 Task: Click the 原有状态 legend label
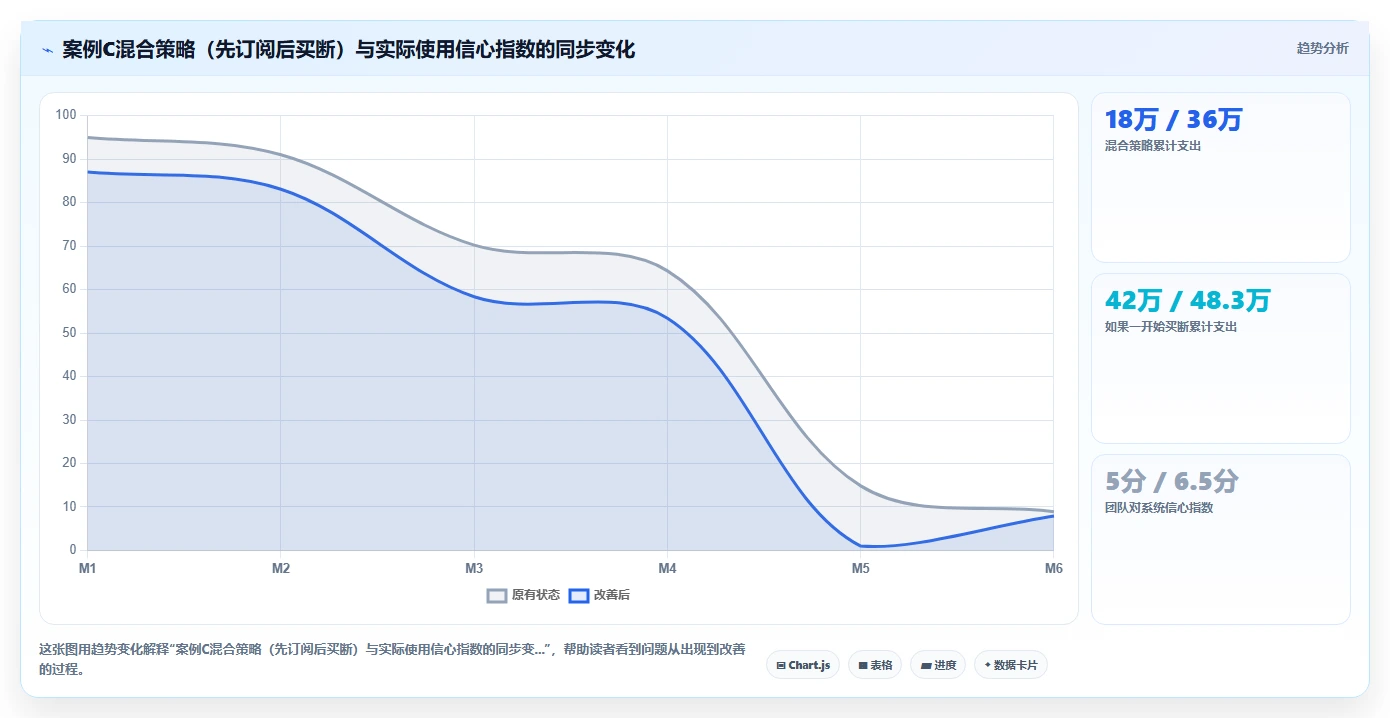536,595
